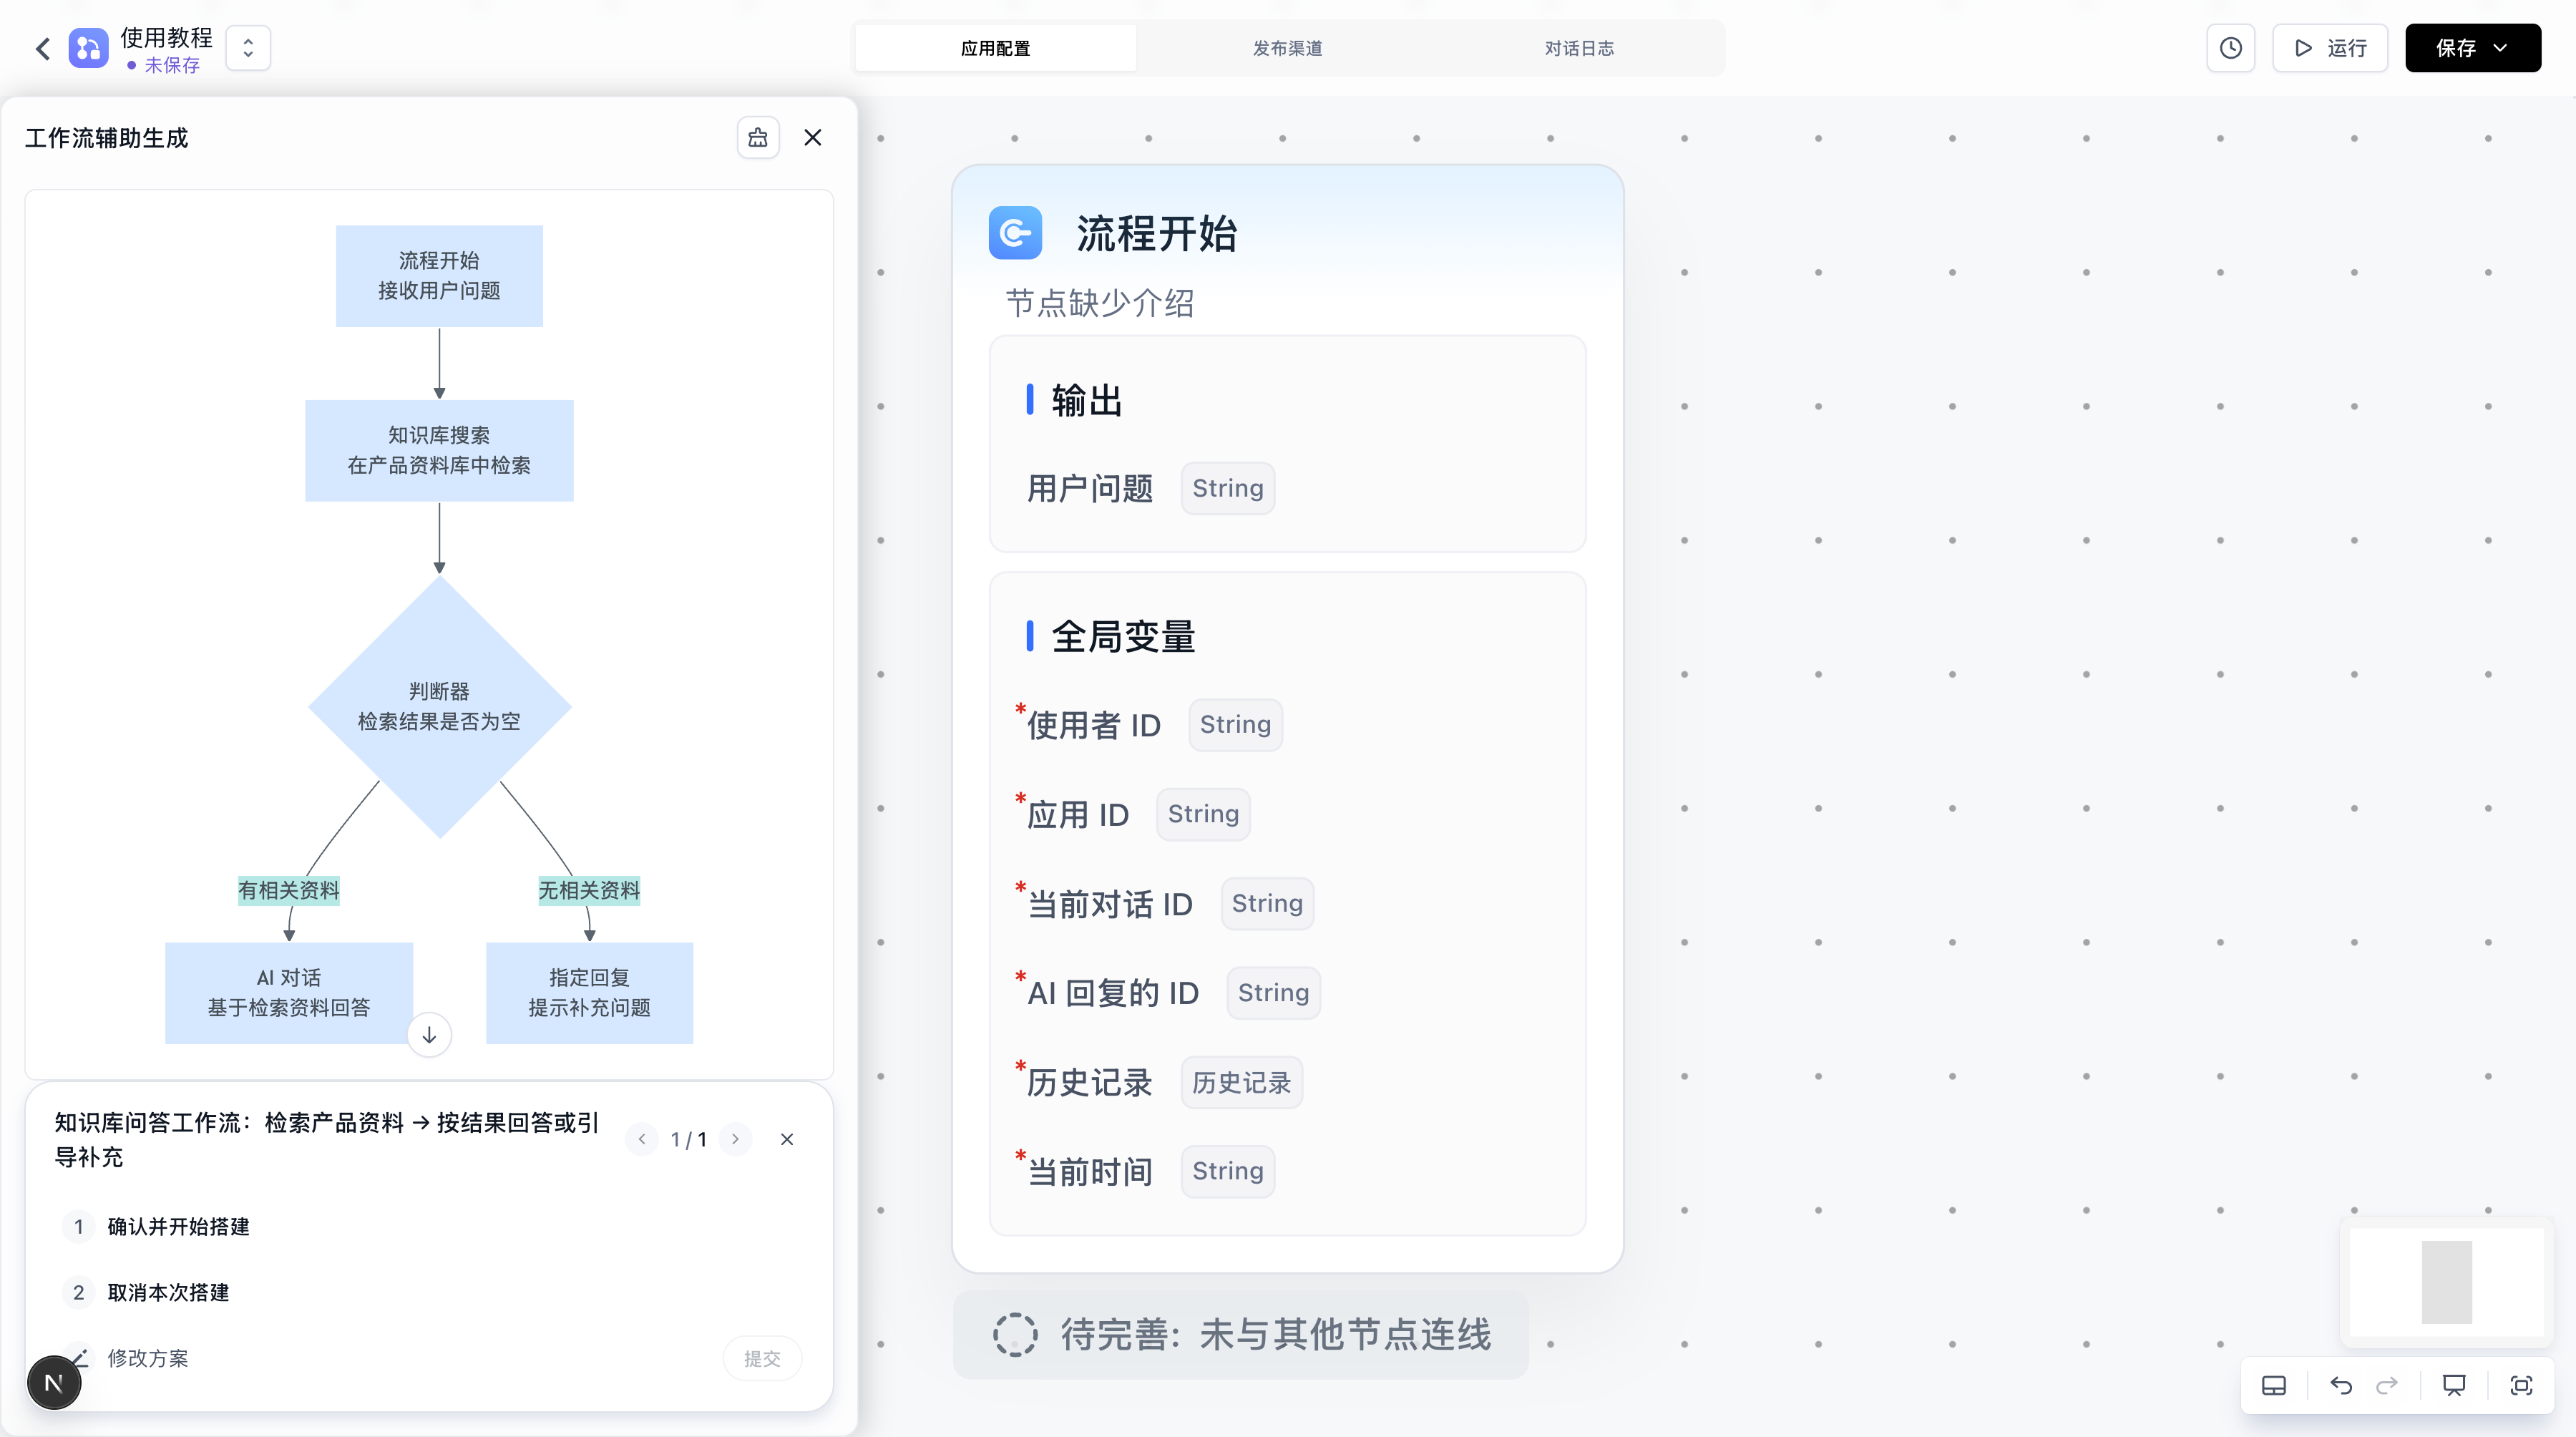Screen dimensions: 2576x1437
Task: Click the 待完善 status banner
Action: [1240, 1335]
